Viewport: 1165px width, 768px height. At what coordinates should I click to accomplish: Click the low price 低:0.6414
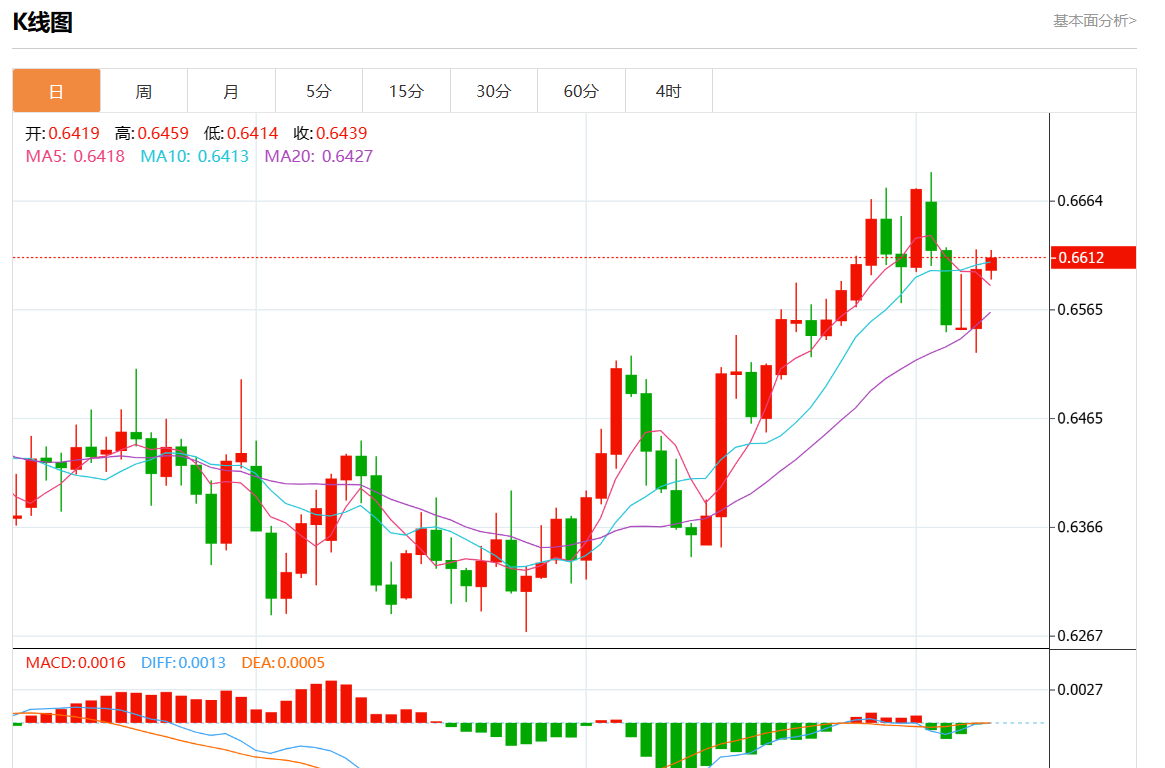pos(241,134)
